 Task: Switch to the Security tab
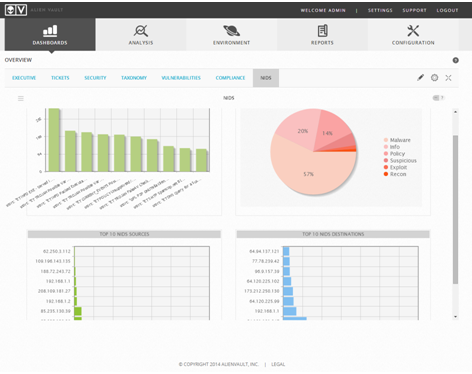pos(95,78)
